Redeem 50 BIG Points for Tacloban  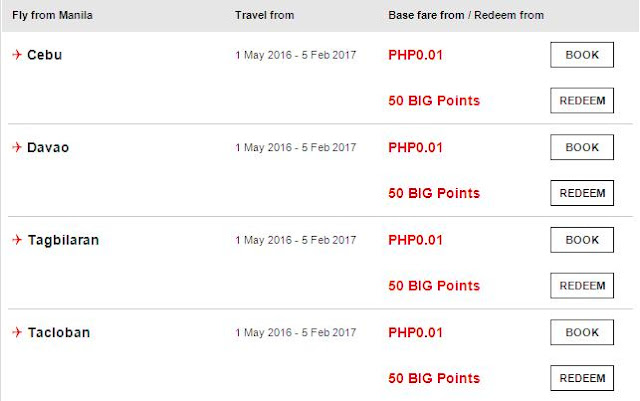(x=582, y=378)
